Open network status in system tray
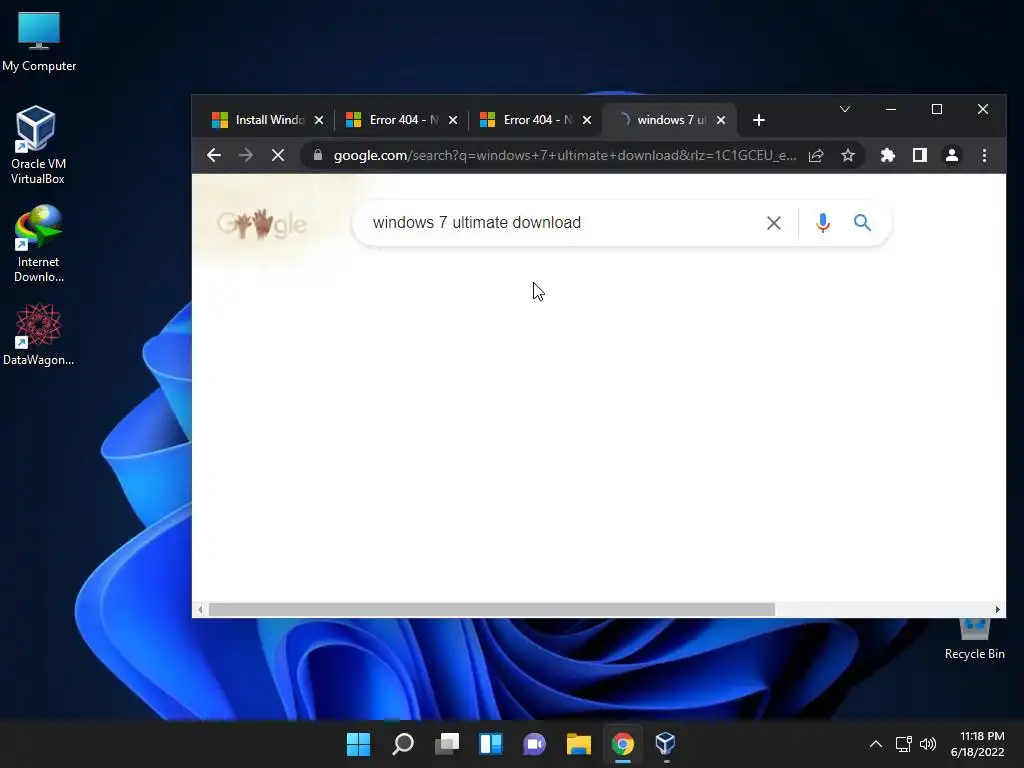Viewport: 1024px width, 768px height. tap(904, 744)
